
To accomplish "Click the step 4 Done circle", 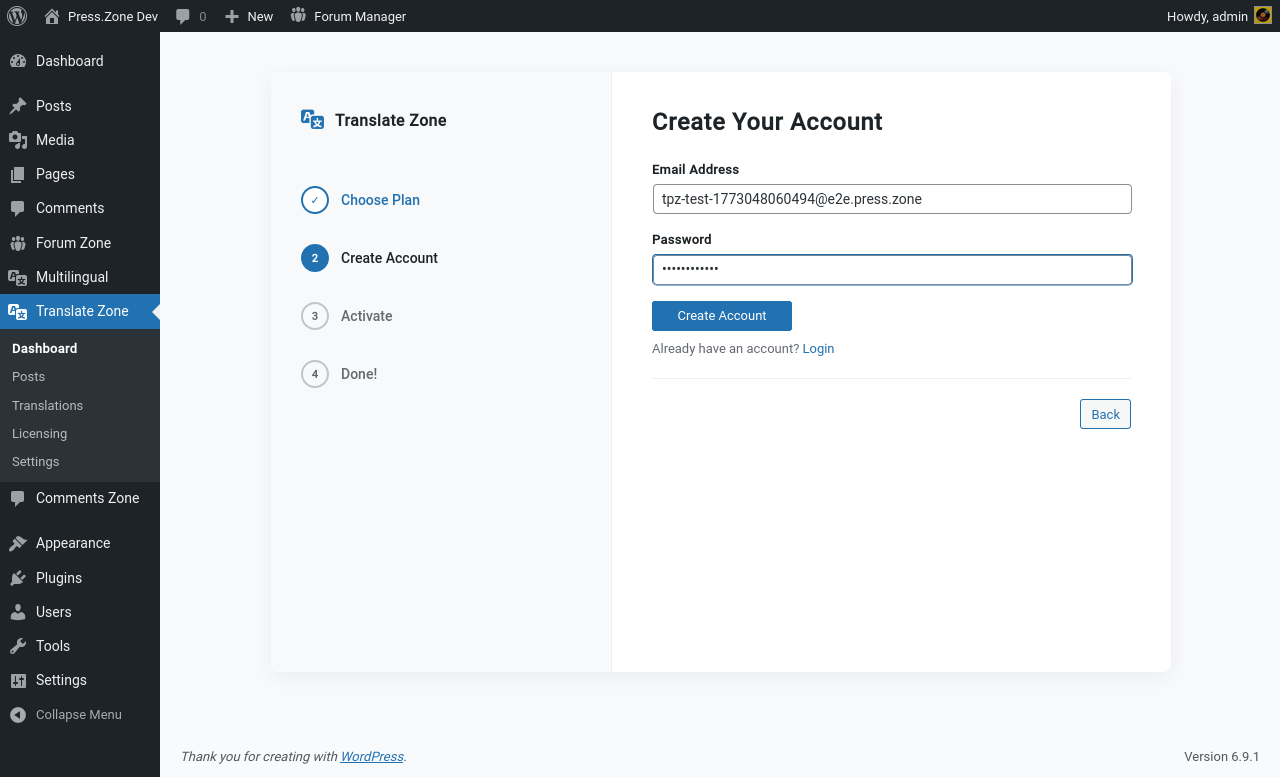I will [x=315, y=374].
